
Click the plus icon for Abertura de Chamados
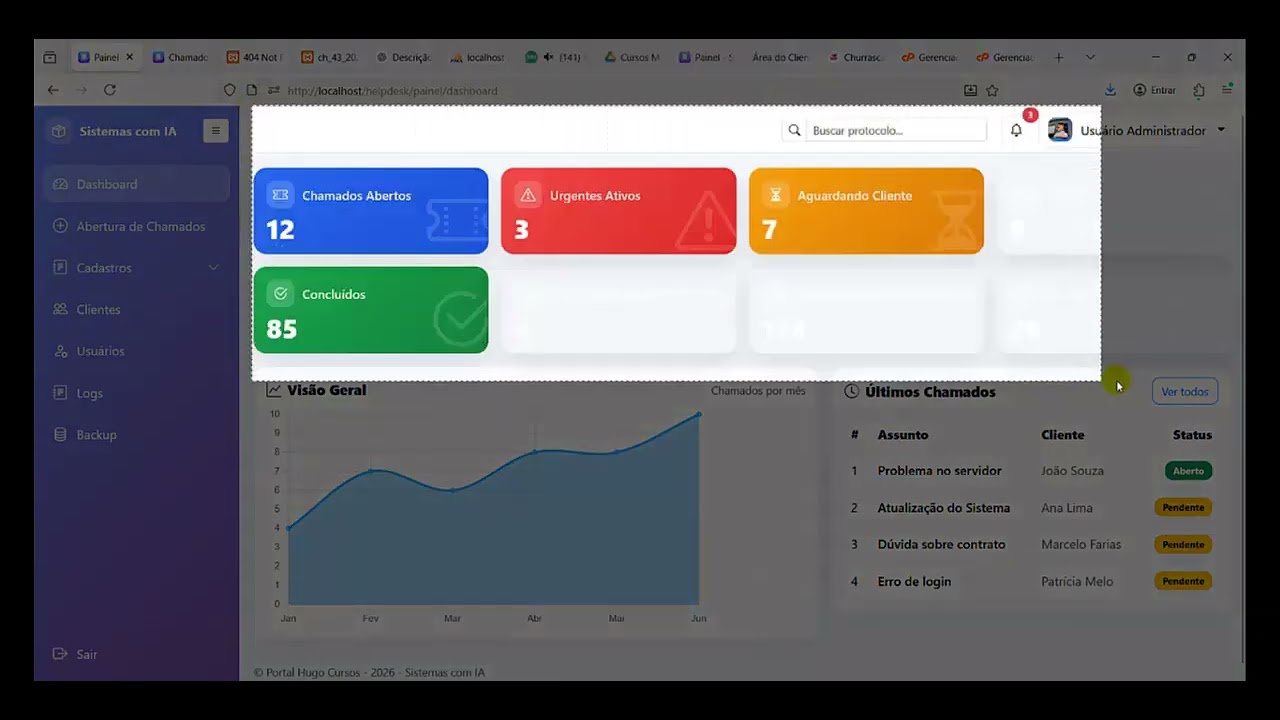click(x=60, y=226)
